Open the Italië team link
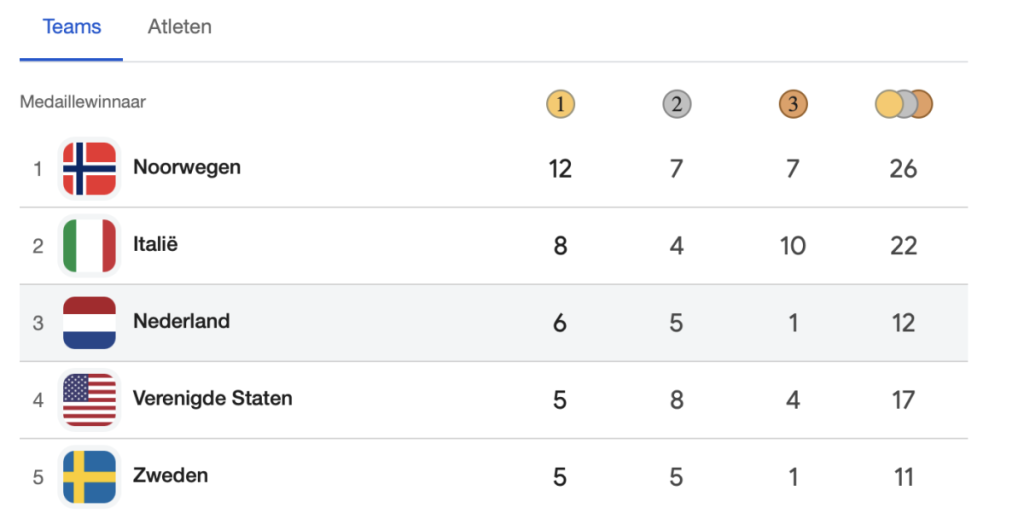1024x525 pixels. (x=155, y=244)
